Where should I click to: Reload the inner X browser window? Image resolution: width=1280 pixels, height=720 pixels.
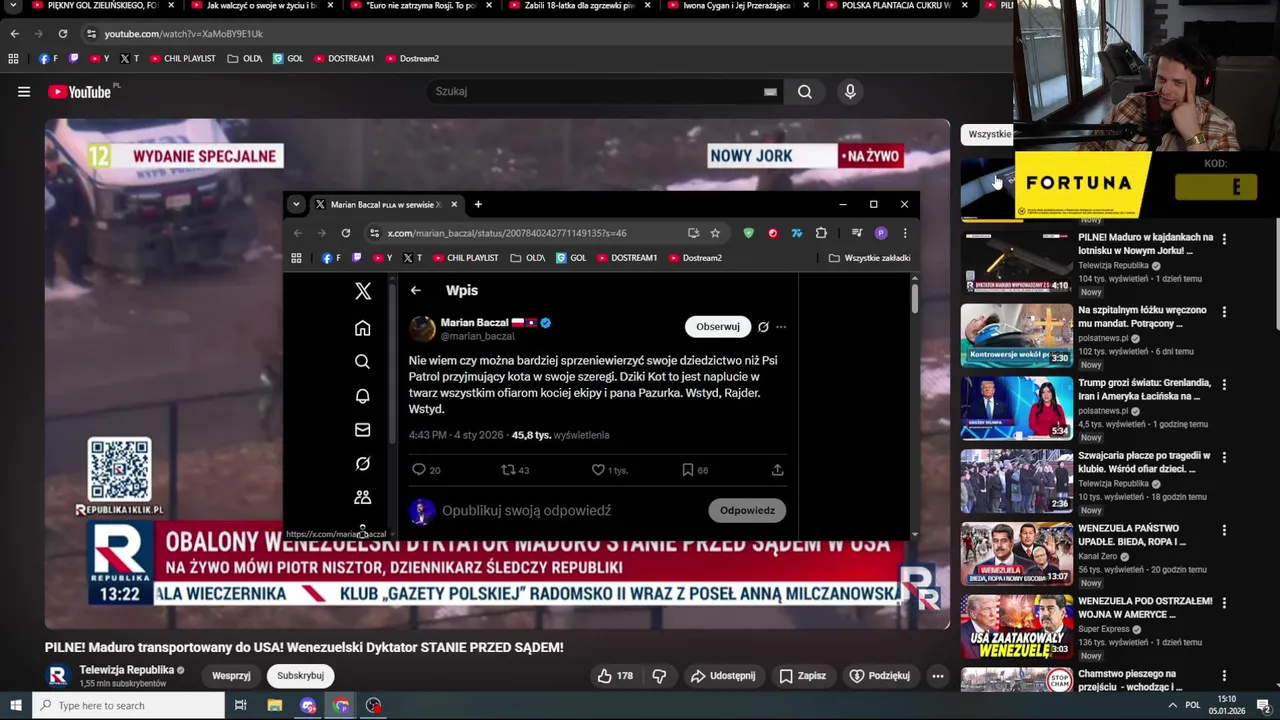click(346, 233)
